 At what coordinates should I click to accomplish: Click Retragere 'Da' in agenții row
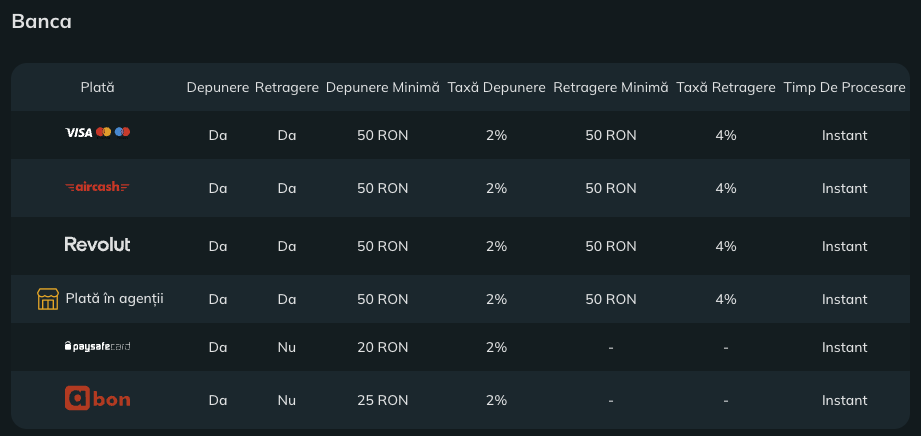(x=287, y=299)
